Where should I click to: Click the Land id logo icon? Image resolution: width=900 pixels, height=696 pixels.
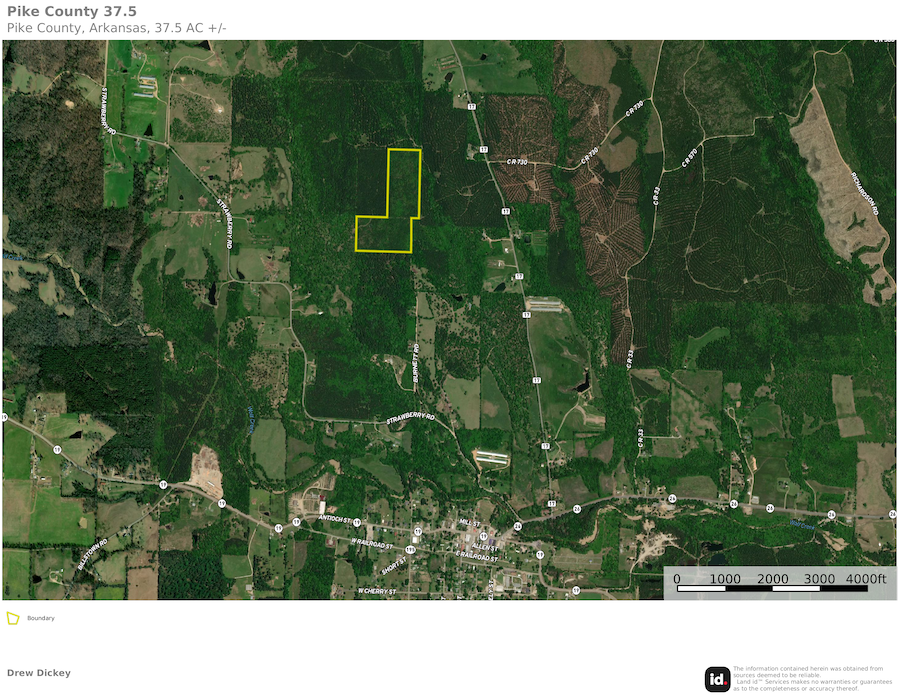coord(717,679)
